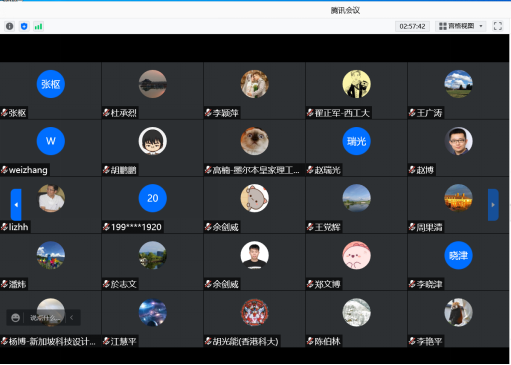
Task: Click muted mic icon beside 王广涛
Action: [x=412, y=113]
